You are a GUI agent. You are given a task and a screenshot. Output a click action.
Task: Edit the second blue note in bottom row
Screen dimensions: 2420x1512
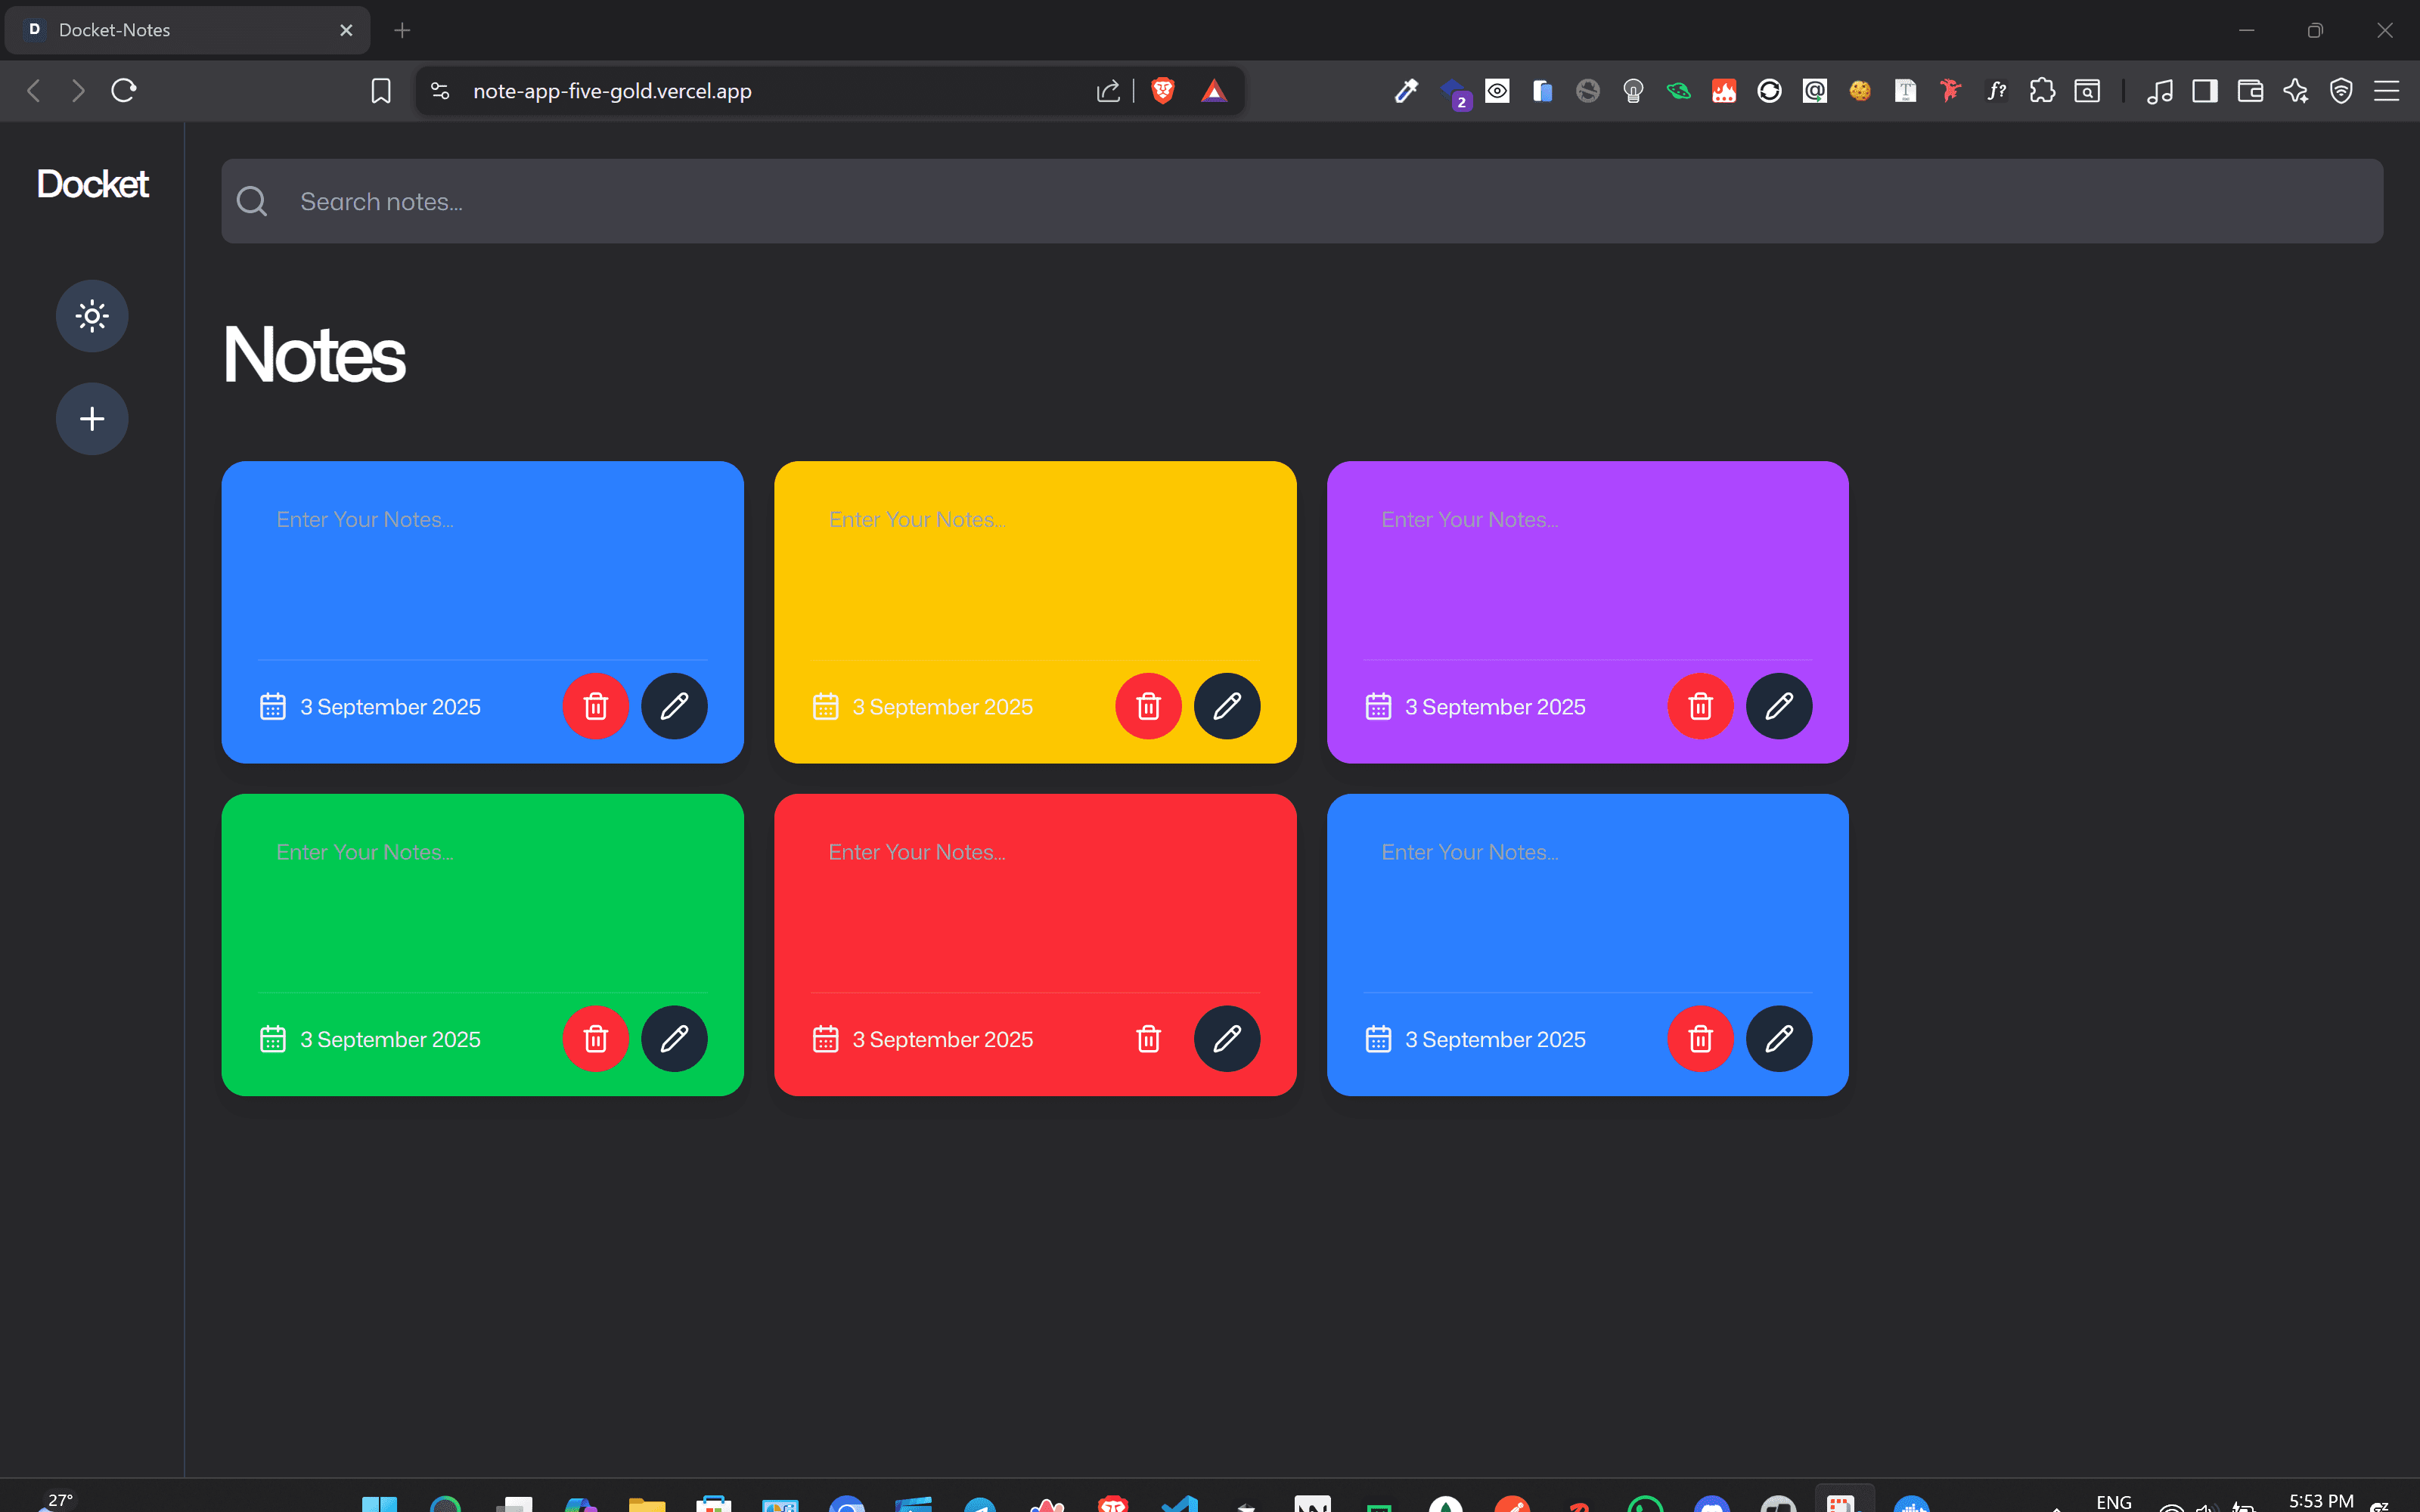[1779, 1038]
